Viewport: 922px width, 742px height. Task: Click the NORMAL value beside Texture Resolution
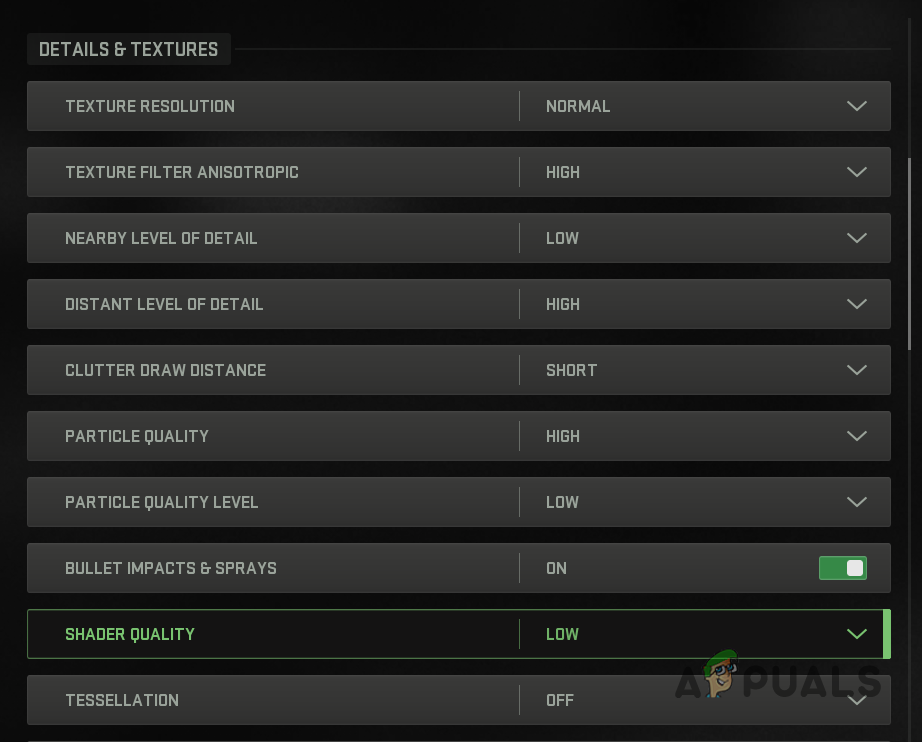point(578,106)
